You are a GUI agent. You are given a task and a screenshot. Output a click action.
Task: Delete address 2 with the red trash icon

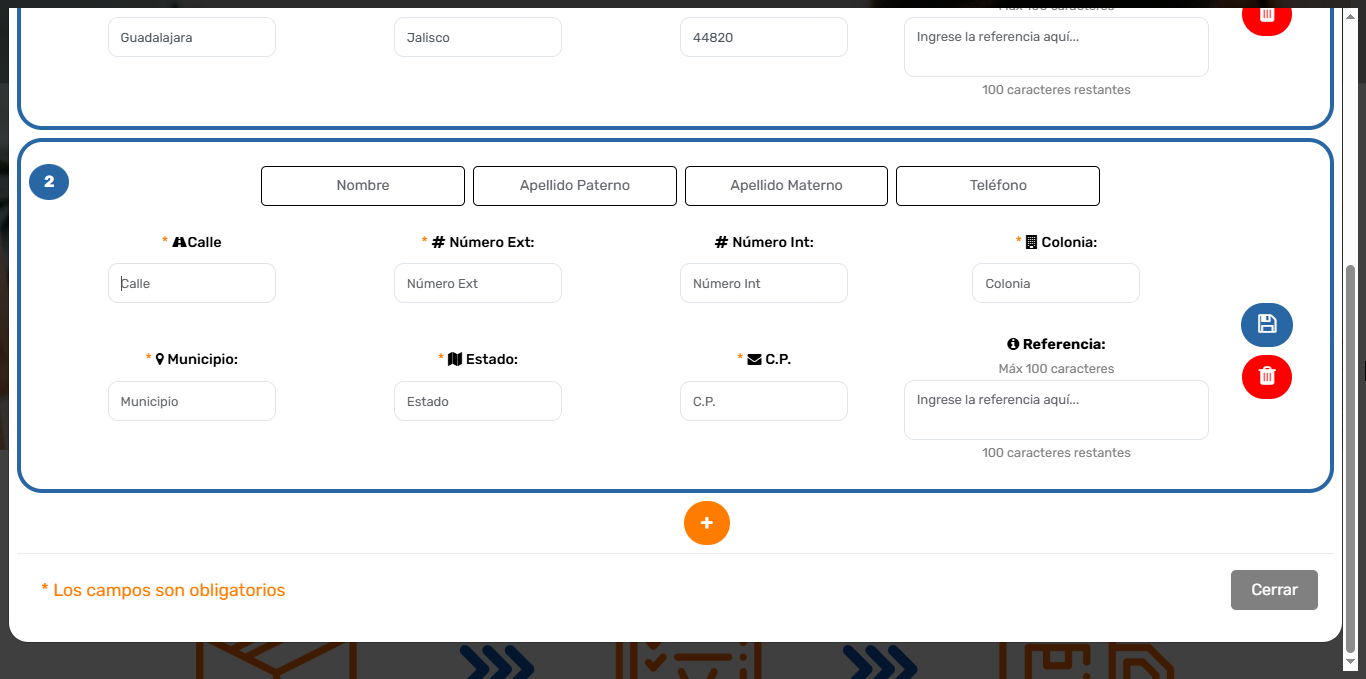click(1267, 377)
